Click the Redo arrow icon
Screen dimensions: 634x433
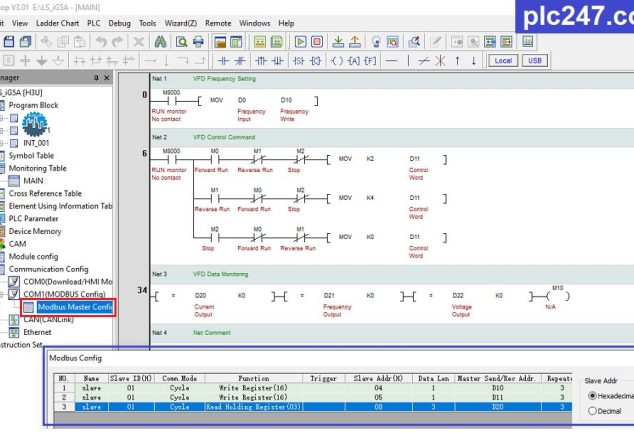pyautogui.click(x=118, y=42)
